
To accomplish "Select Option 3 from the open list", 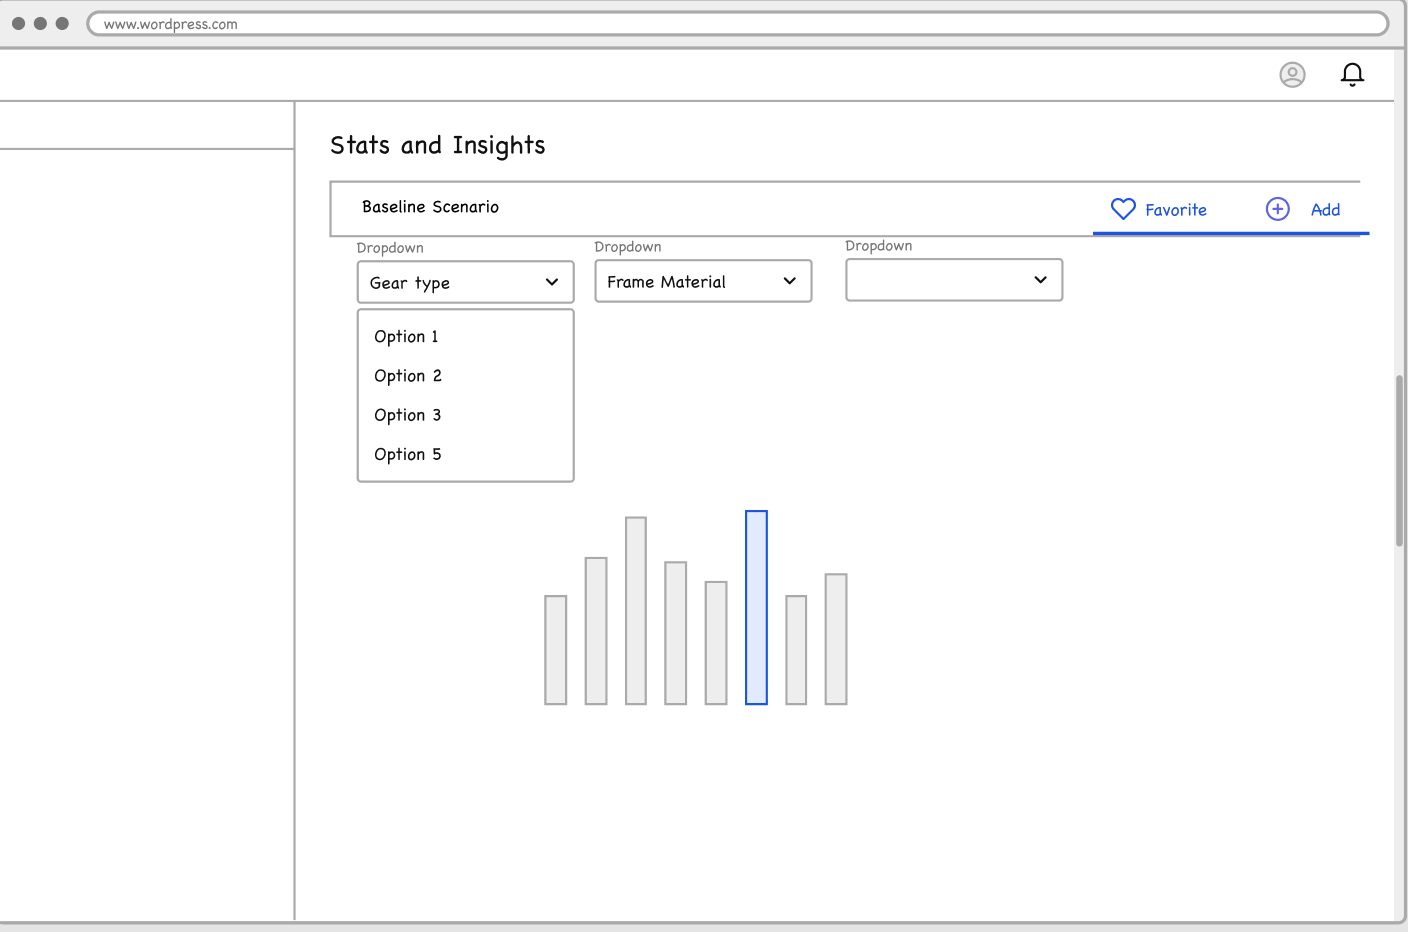I will pyautogui.click(x=407, y=415).
